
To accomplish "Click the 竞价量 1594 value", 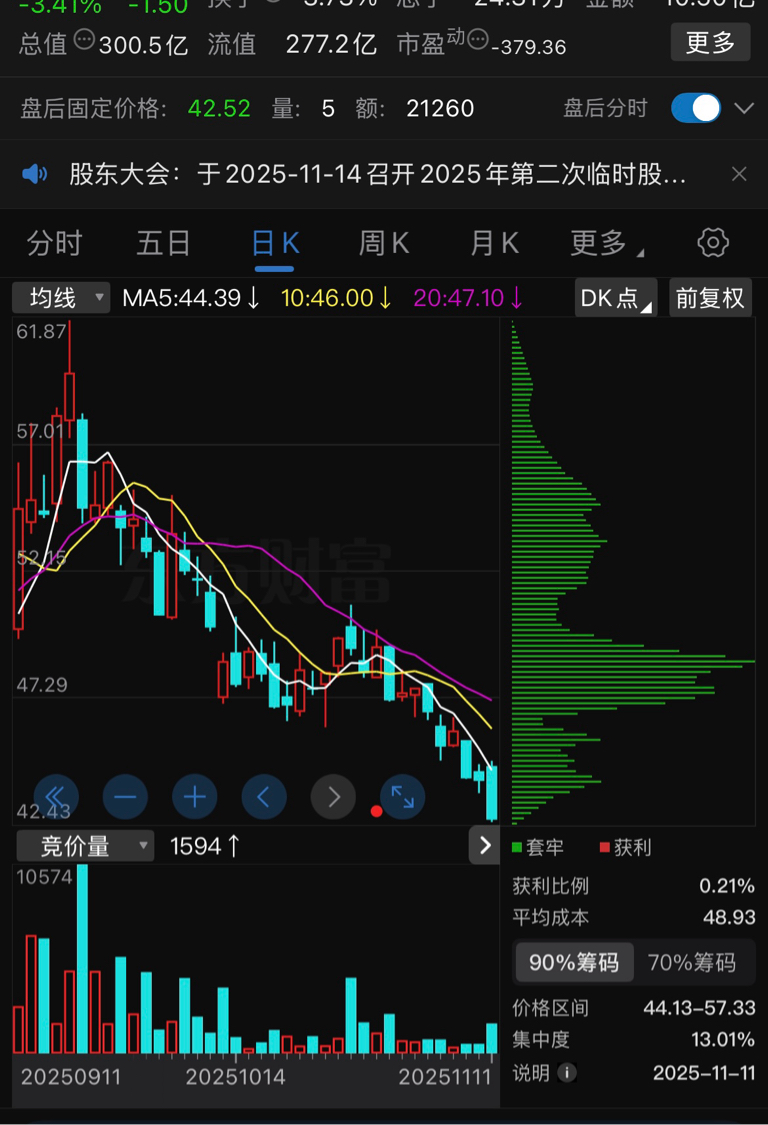I will [205, 846].
